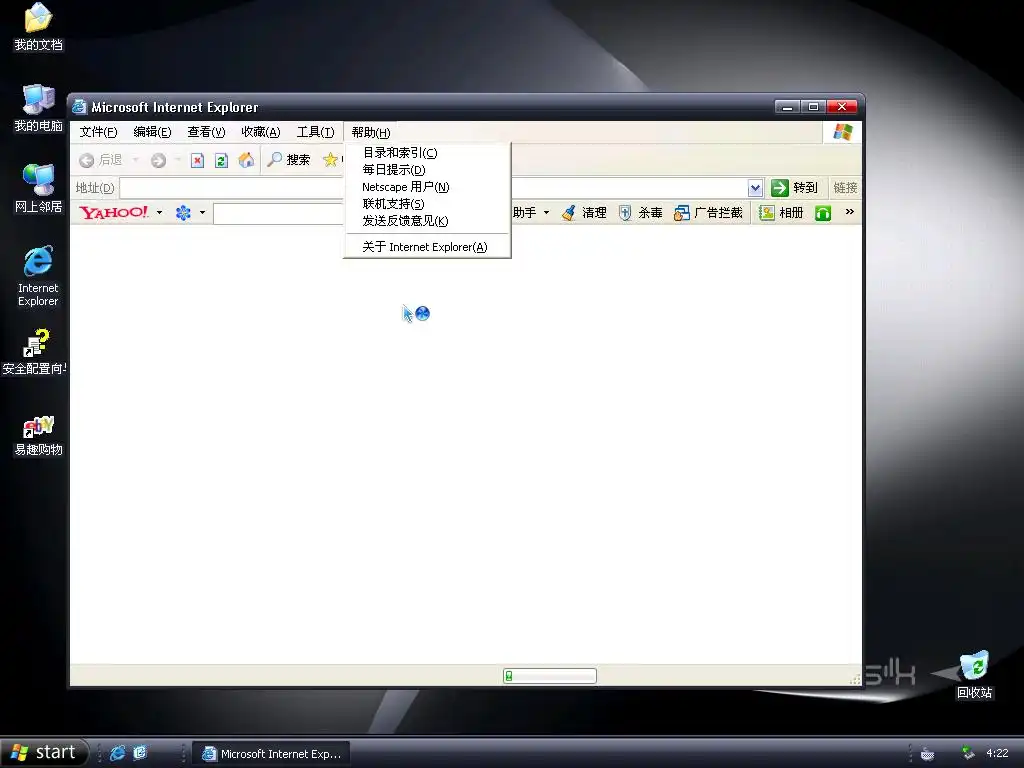Image resolution: width=1024 pixels, height=768 pixels.
Task: Select 易趣购物 eBay desktop icon
Action: click(39, 435)
